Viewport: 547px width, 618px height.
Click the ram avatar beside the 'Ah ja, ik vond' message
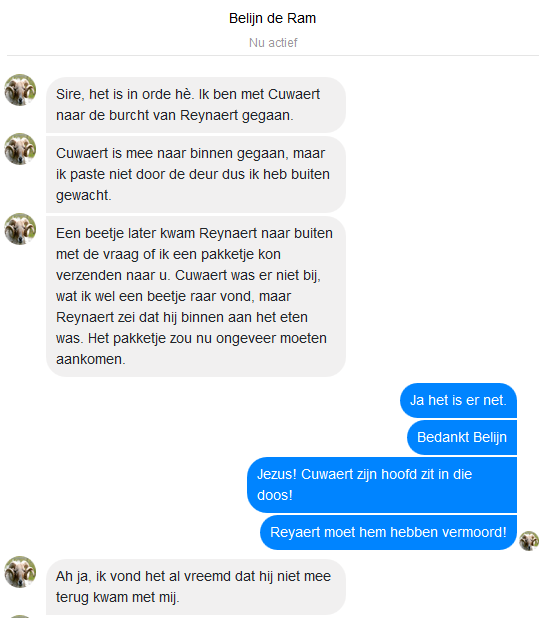coord(20,572)
